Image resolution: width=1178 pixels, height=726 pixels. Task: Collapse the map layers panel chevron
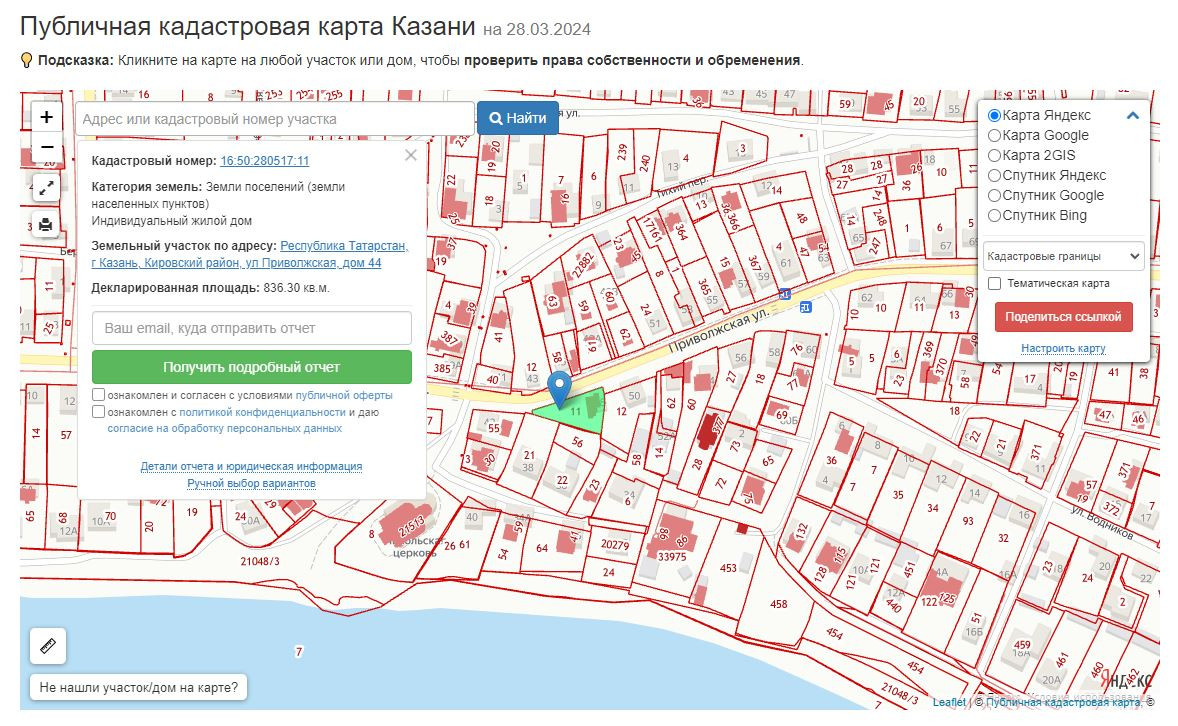coord(1133,115)
